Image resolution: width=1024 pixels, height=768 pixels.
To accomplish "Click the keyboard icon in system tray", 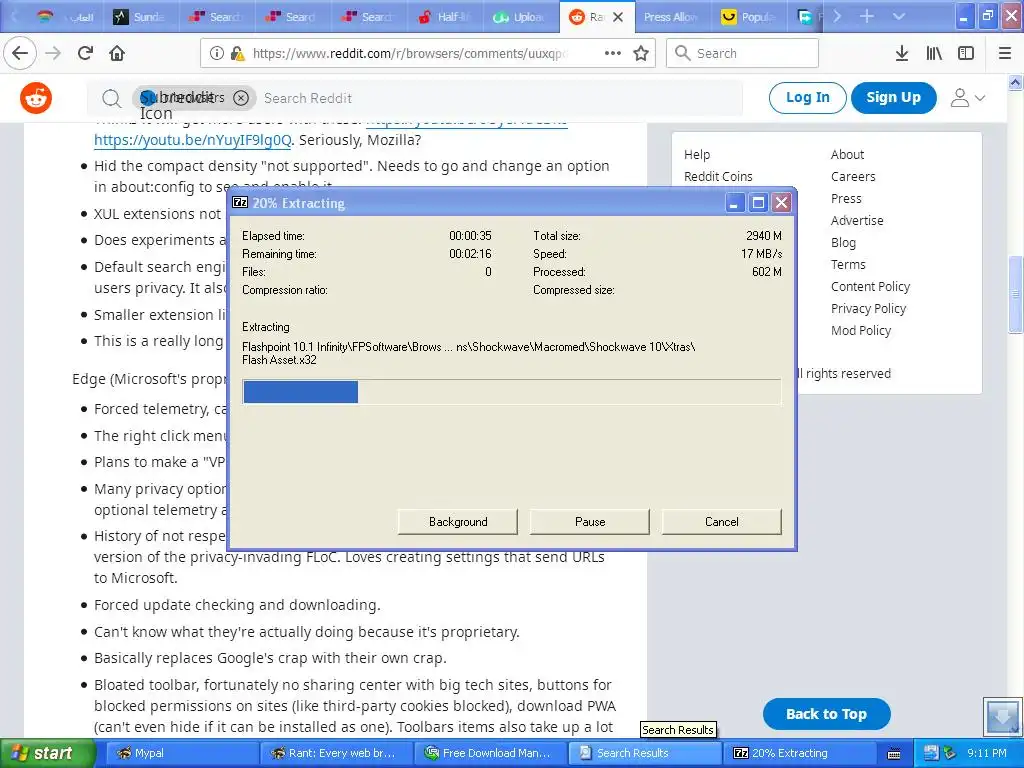I will click(894, 754).
